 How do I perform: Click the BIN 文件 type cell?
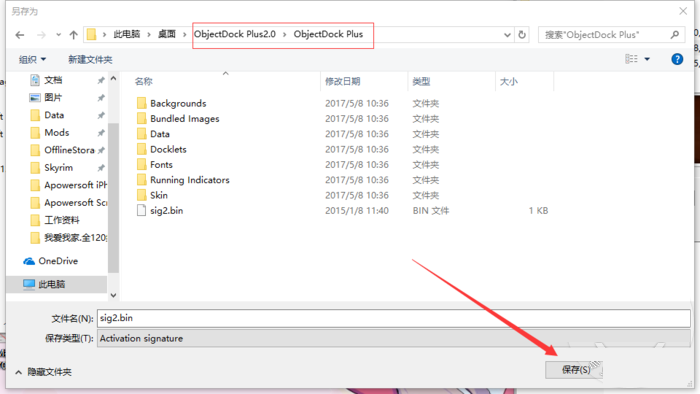point(431,211)
